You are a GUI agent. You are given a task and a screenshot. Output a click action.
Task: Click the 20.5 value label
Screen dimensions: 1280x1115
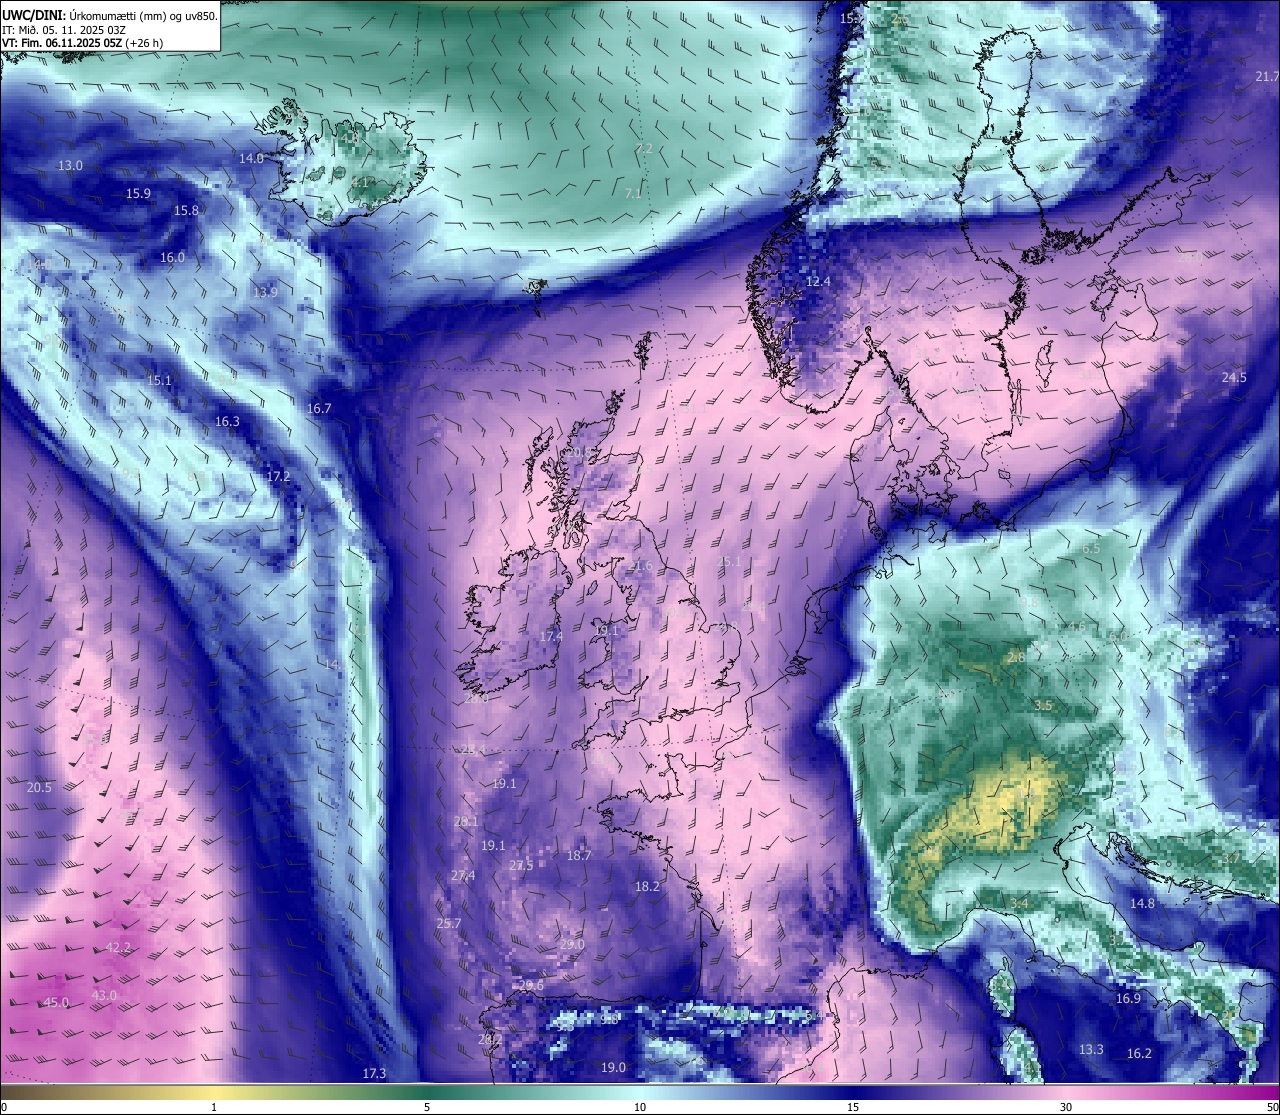tap(39, 787)
